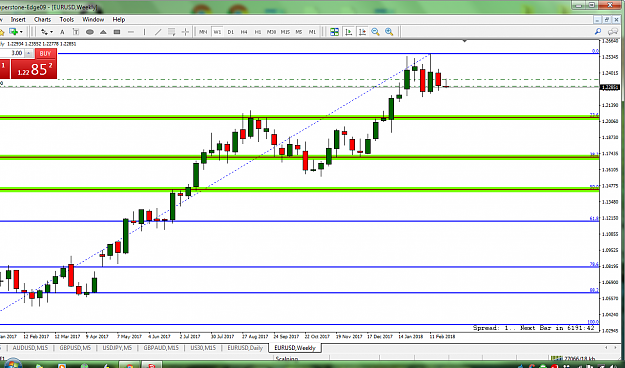This screenshot has width=625, height=368.
Task: Switch to M30 timeframe
Action: (x=271, y=32)
